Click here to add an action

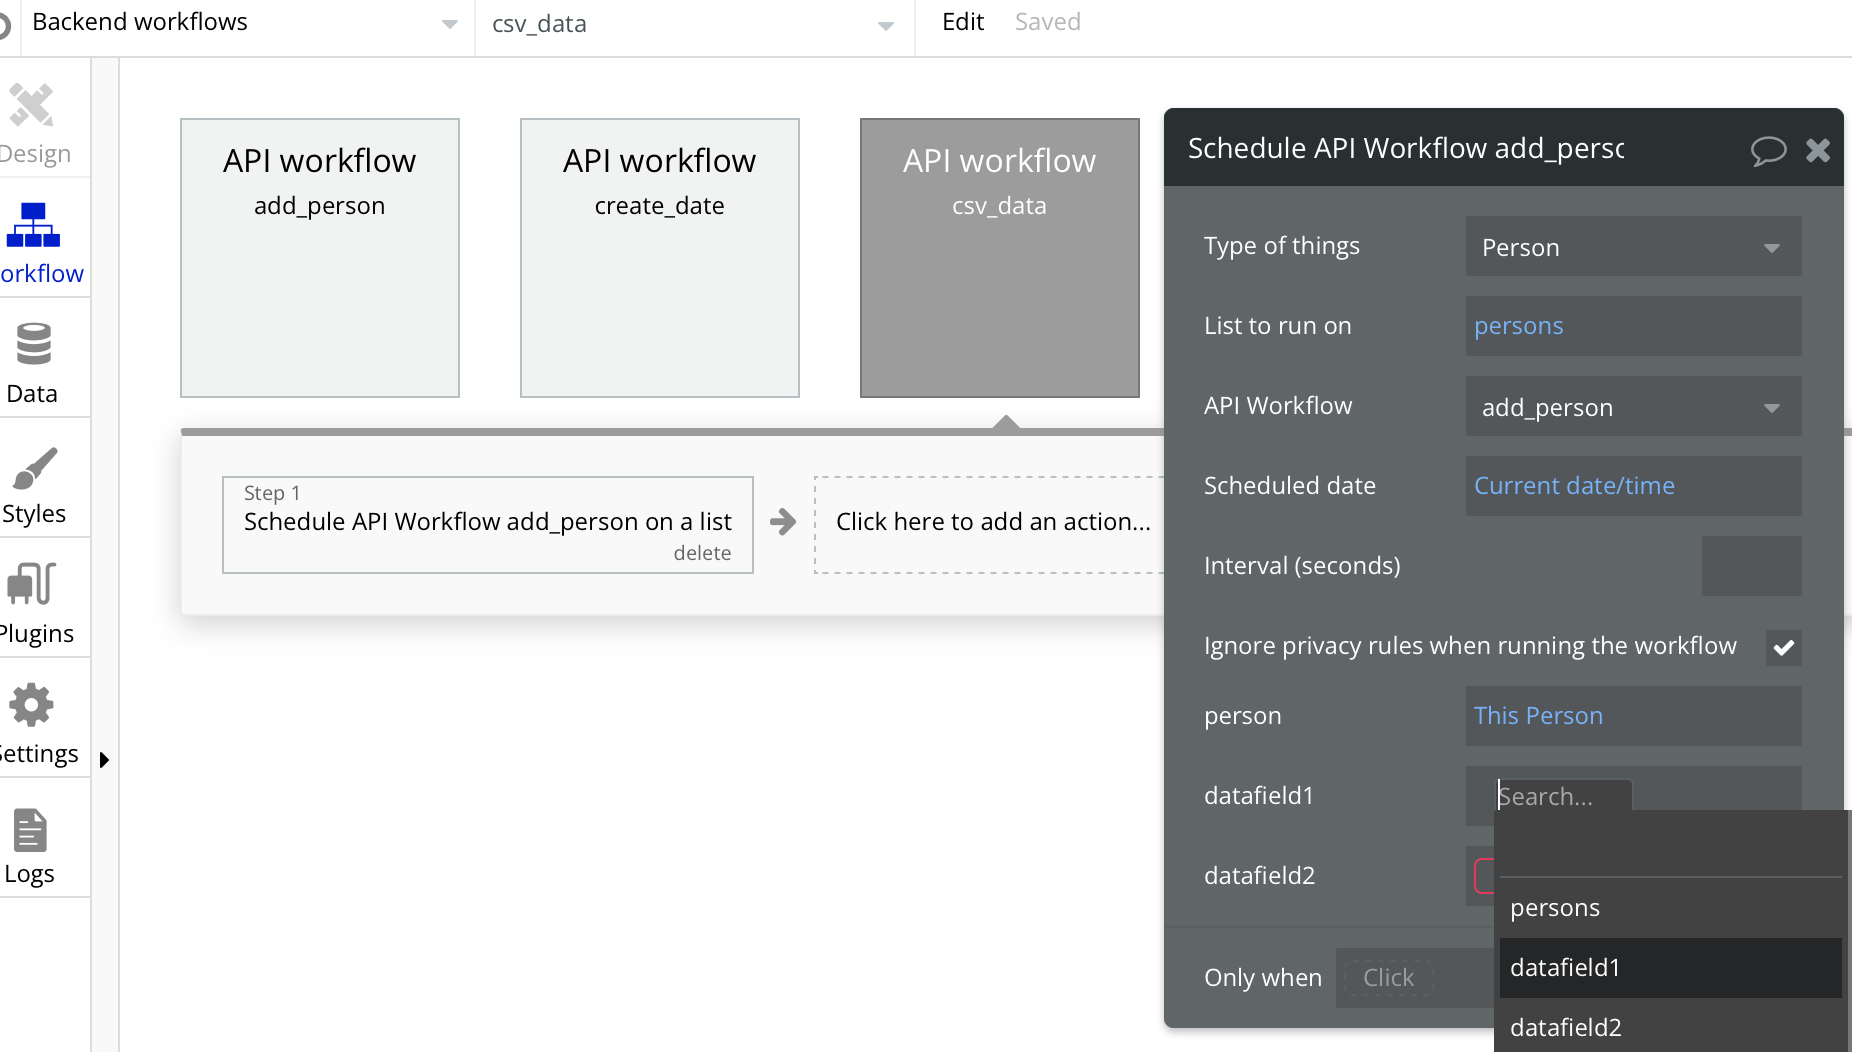[992, 522]
